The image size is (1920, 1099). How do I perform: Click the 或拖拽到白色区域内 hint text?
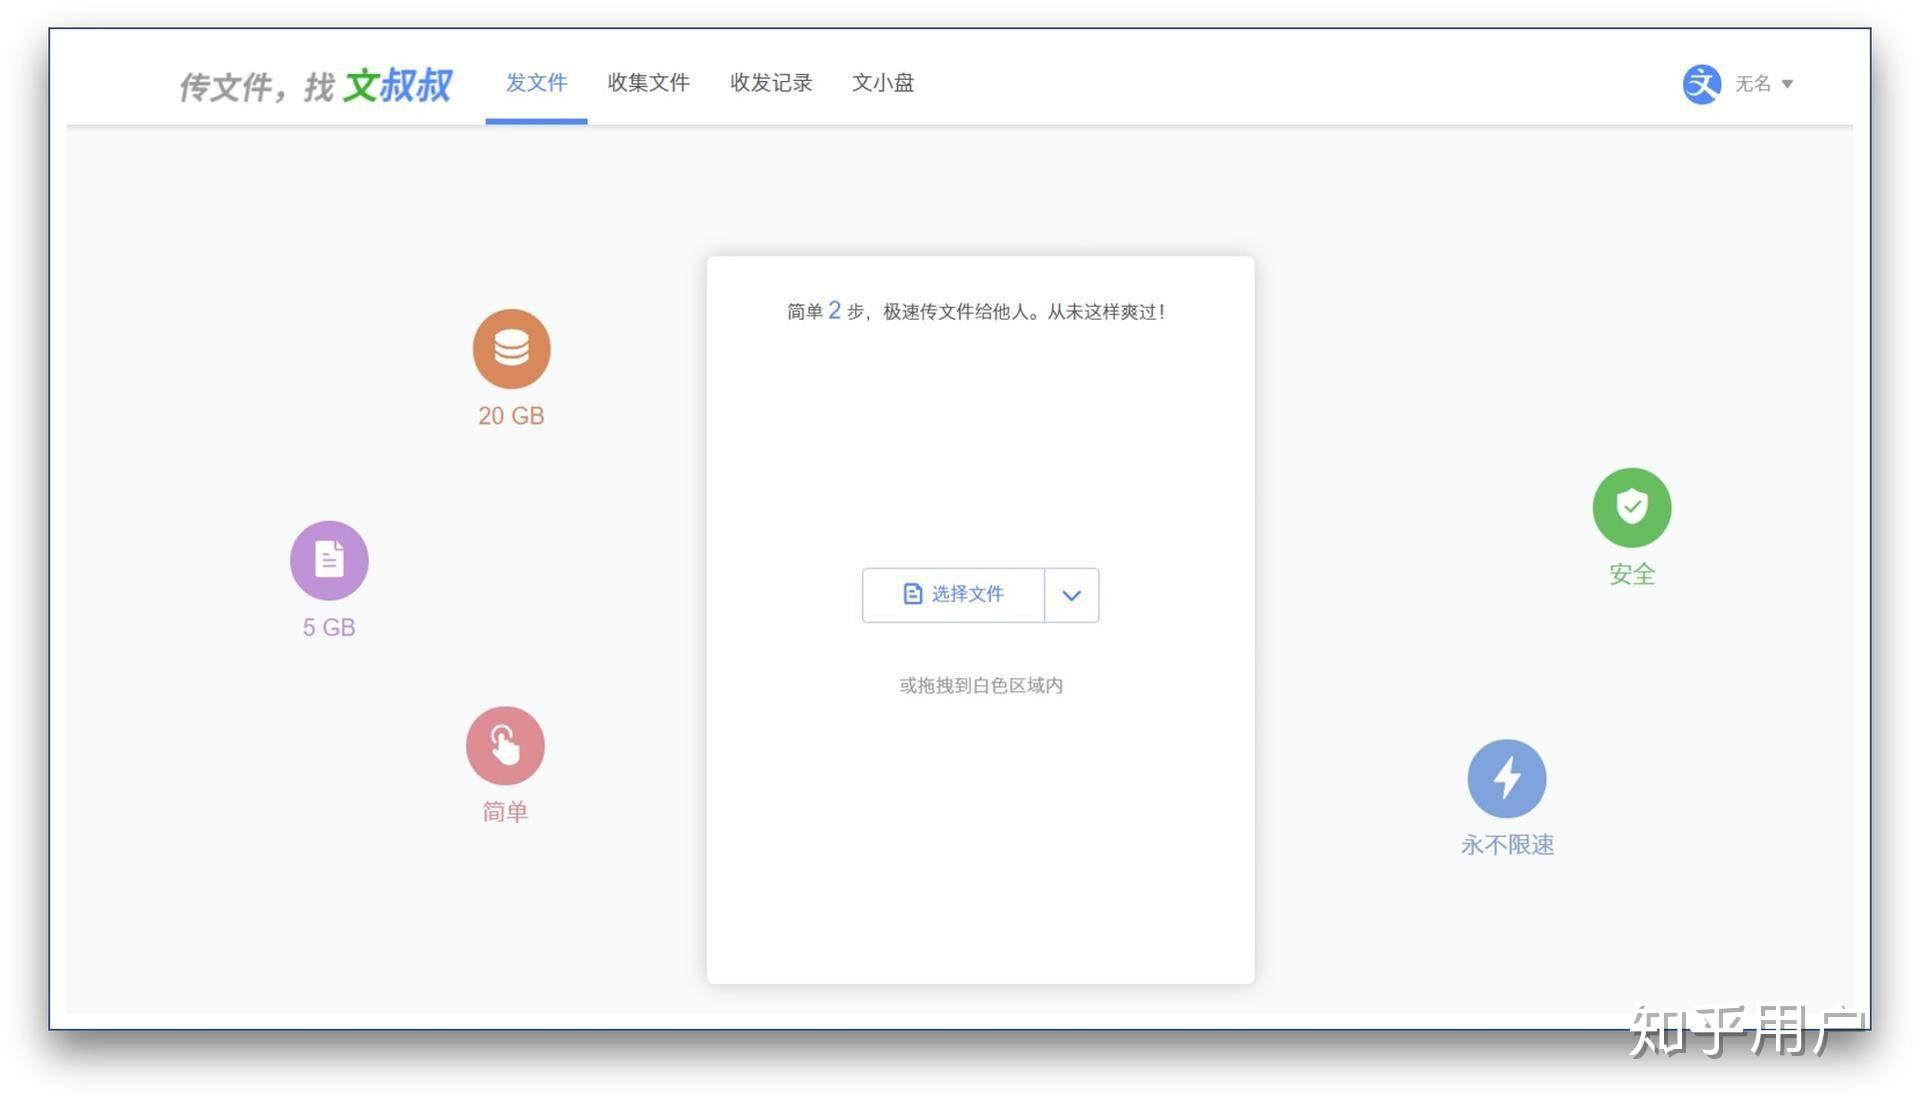click(980, 685)
